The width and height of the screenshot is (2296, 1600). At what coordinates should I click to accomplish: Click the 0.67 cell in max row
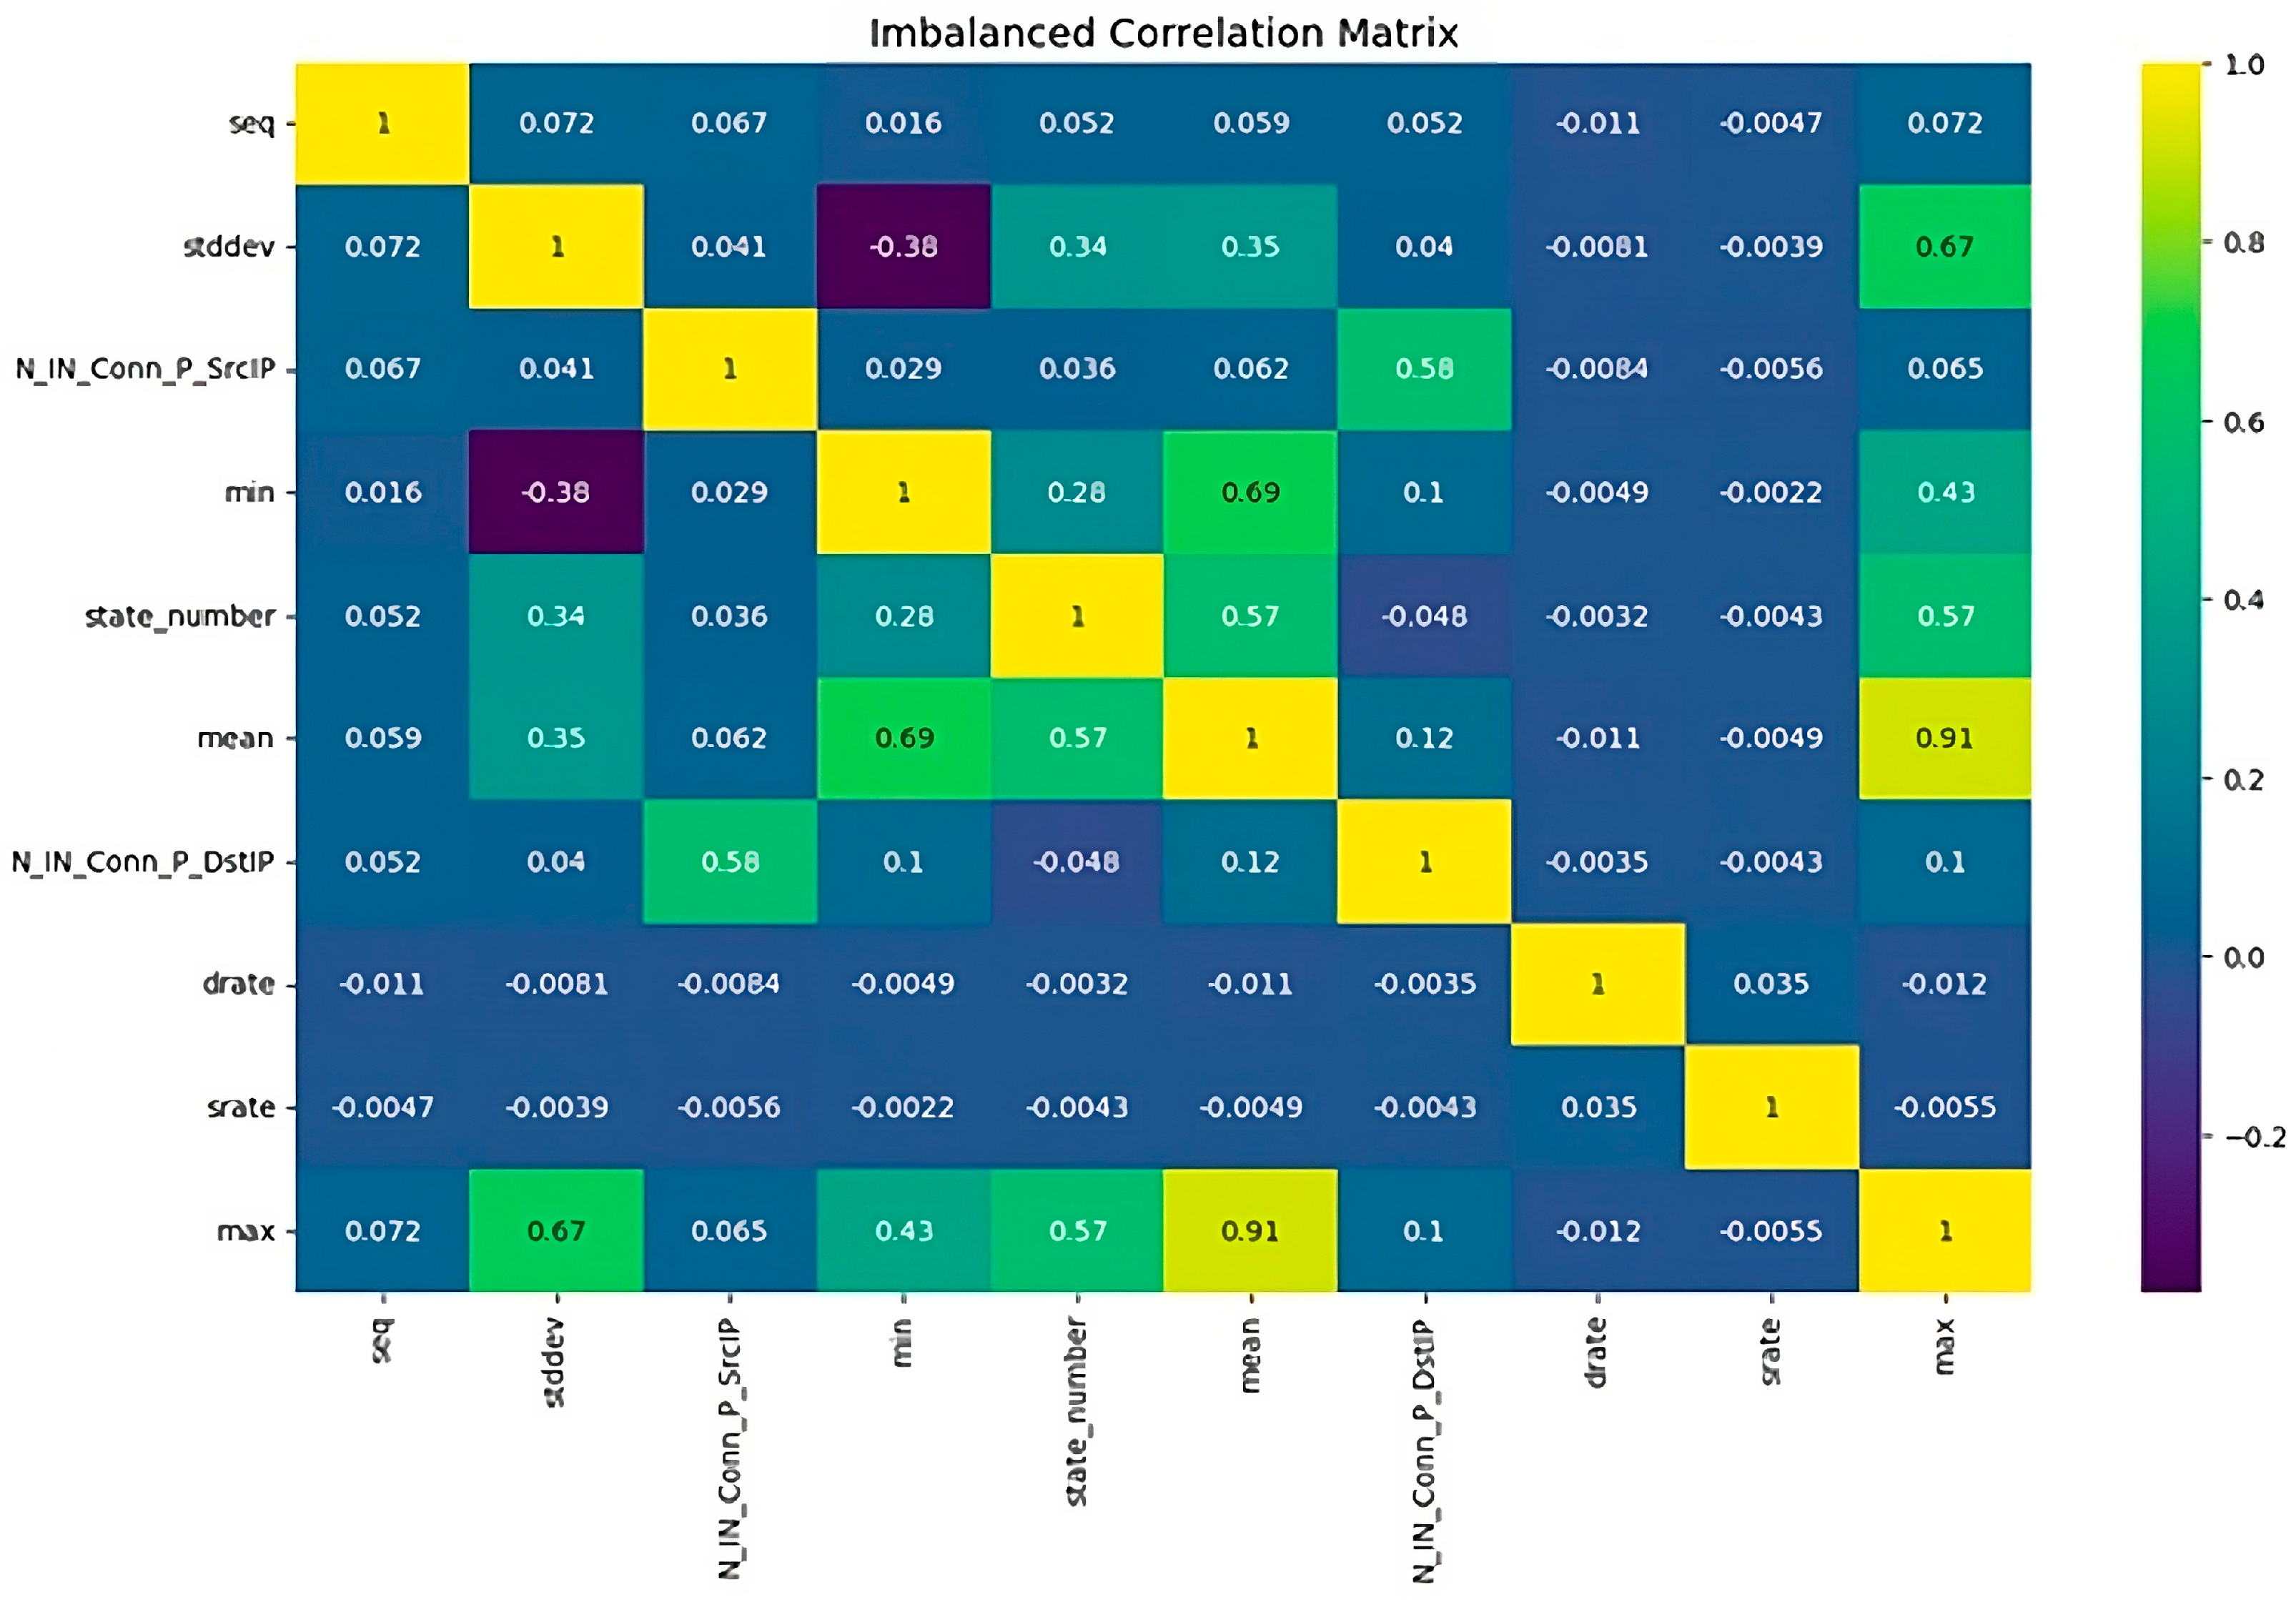(556, 1230)
